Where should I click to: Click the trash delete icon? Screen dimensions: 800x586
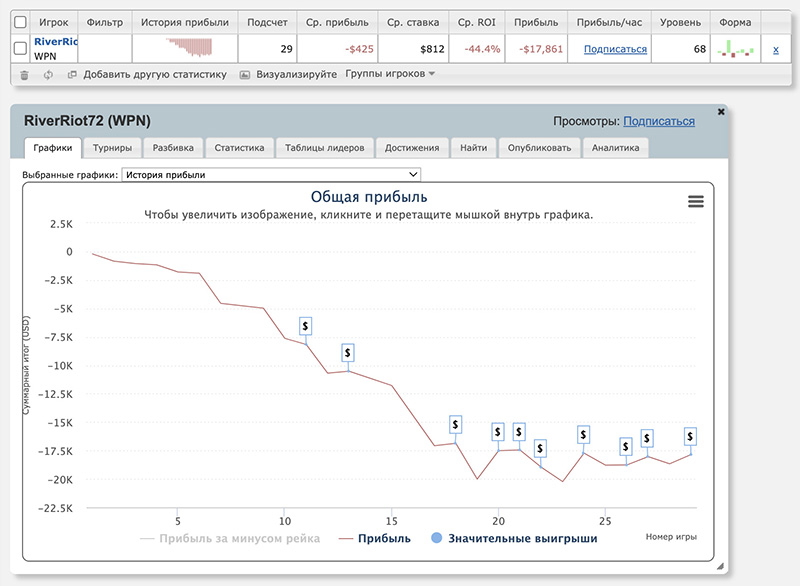[25, 75]
